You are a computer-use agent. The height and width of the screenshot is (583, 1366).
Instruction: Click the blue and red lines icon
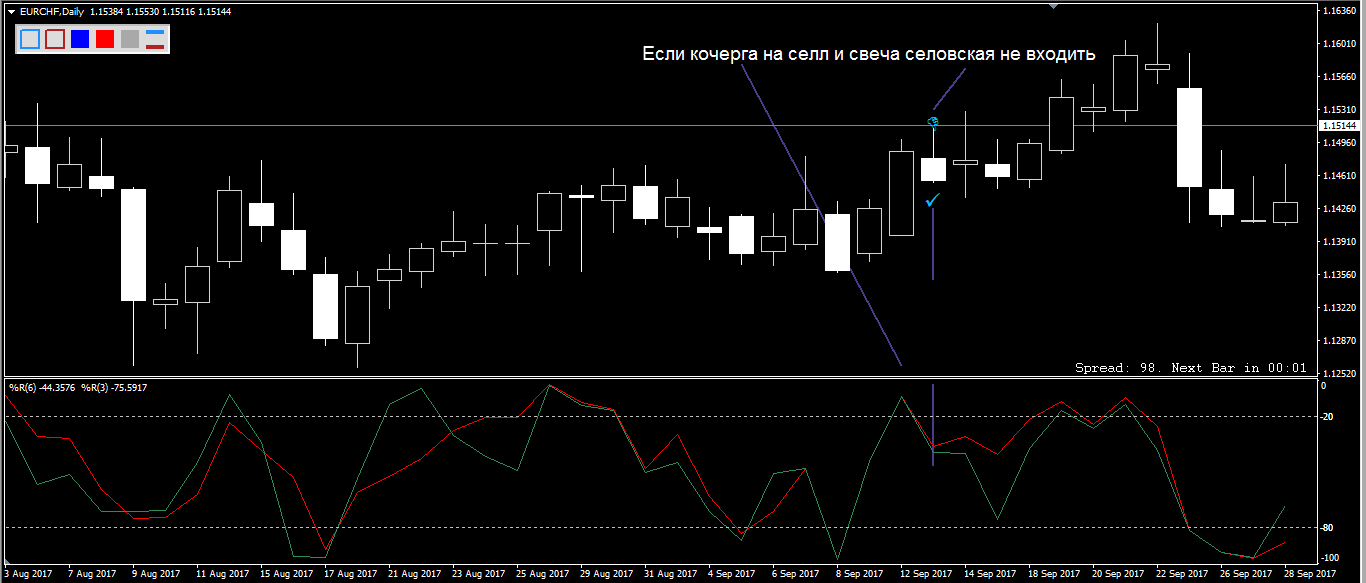click(155, 39)
